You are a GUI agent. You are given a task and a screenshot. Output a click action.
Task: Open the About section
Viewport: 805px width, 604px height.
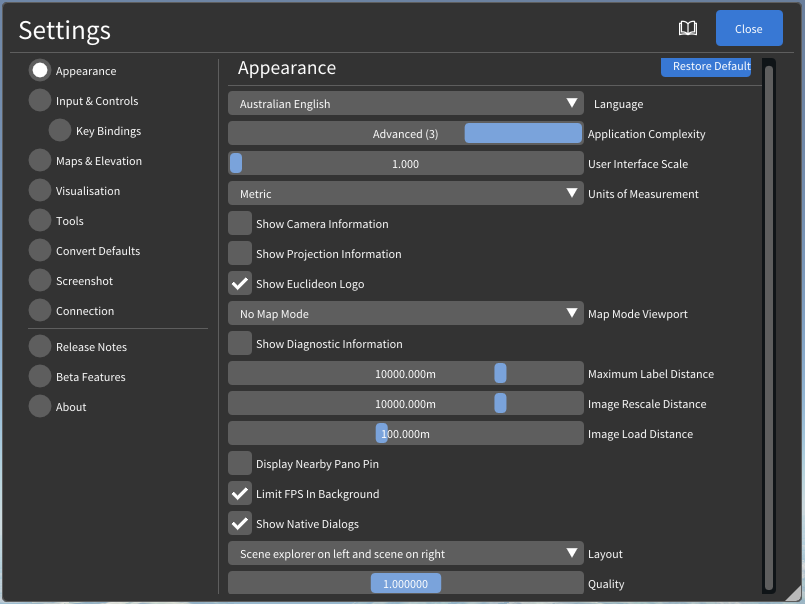[40, 407]
